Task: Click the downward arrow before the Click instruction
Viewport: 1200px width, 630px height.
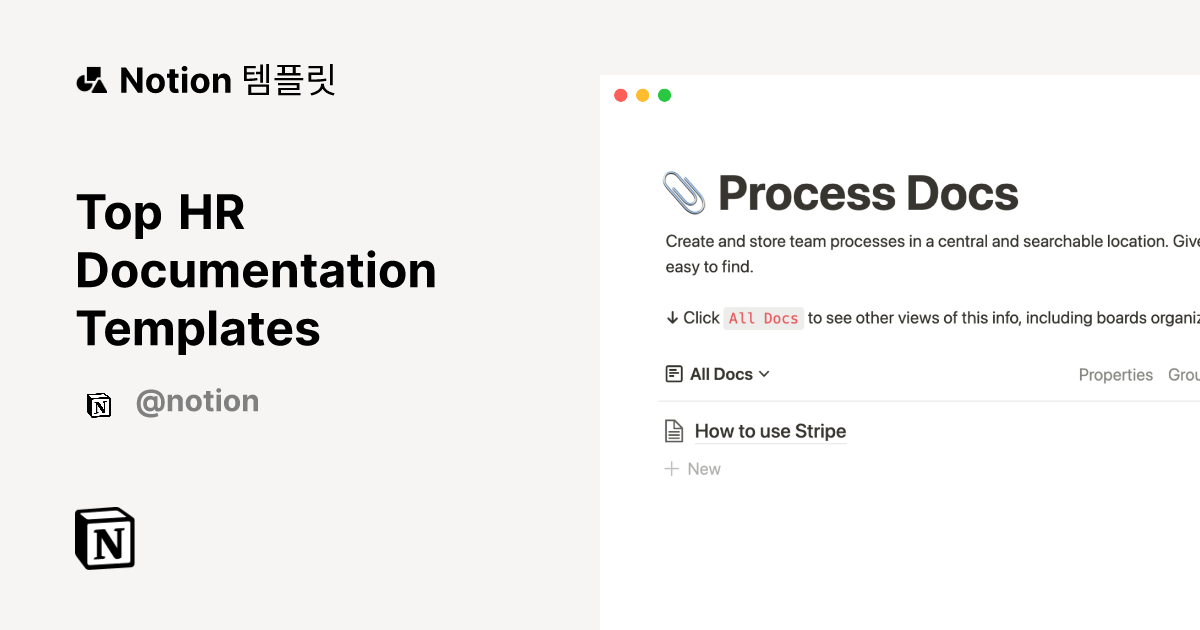Action: (x=673, y=317)
